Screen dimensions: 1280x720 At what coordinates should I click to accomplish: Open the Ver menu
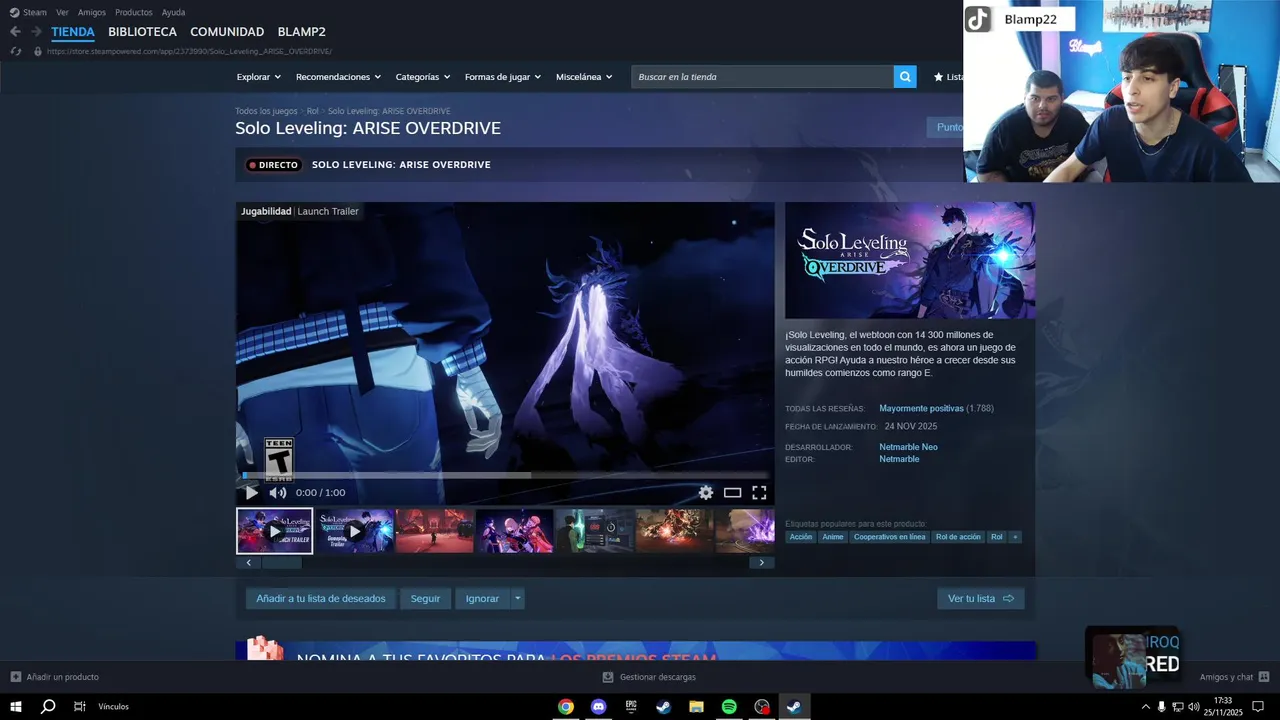pyautogui.click(x=62, y=12)
